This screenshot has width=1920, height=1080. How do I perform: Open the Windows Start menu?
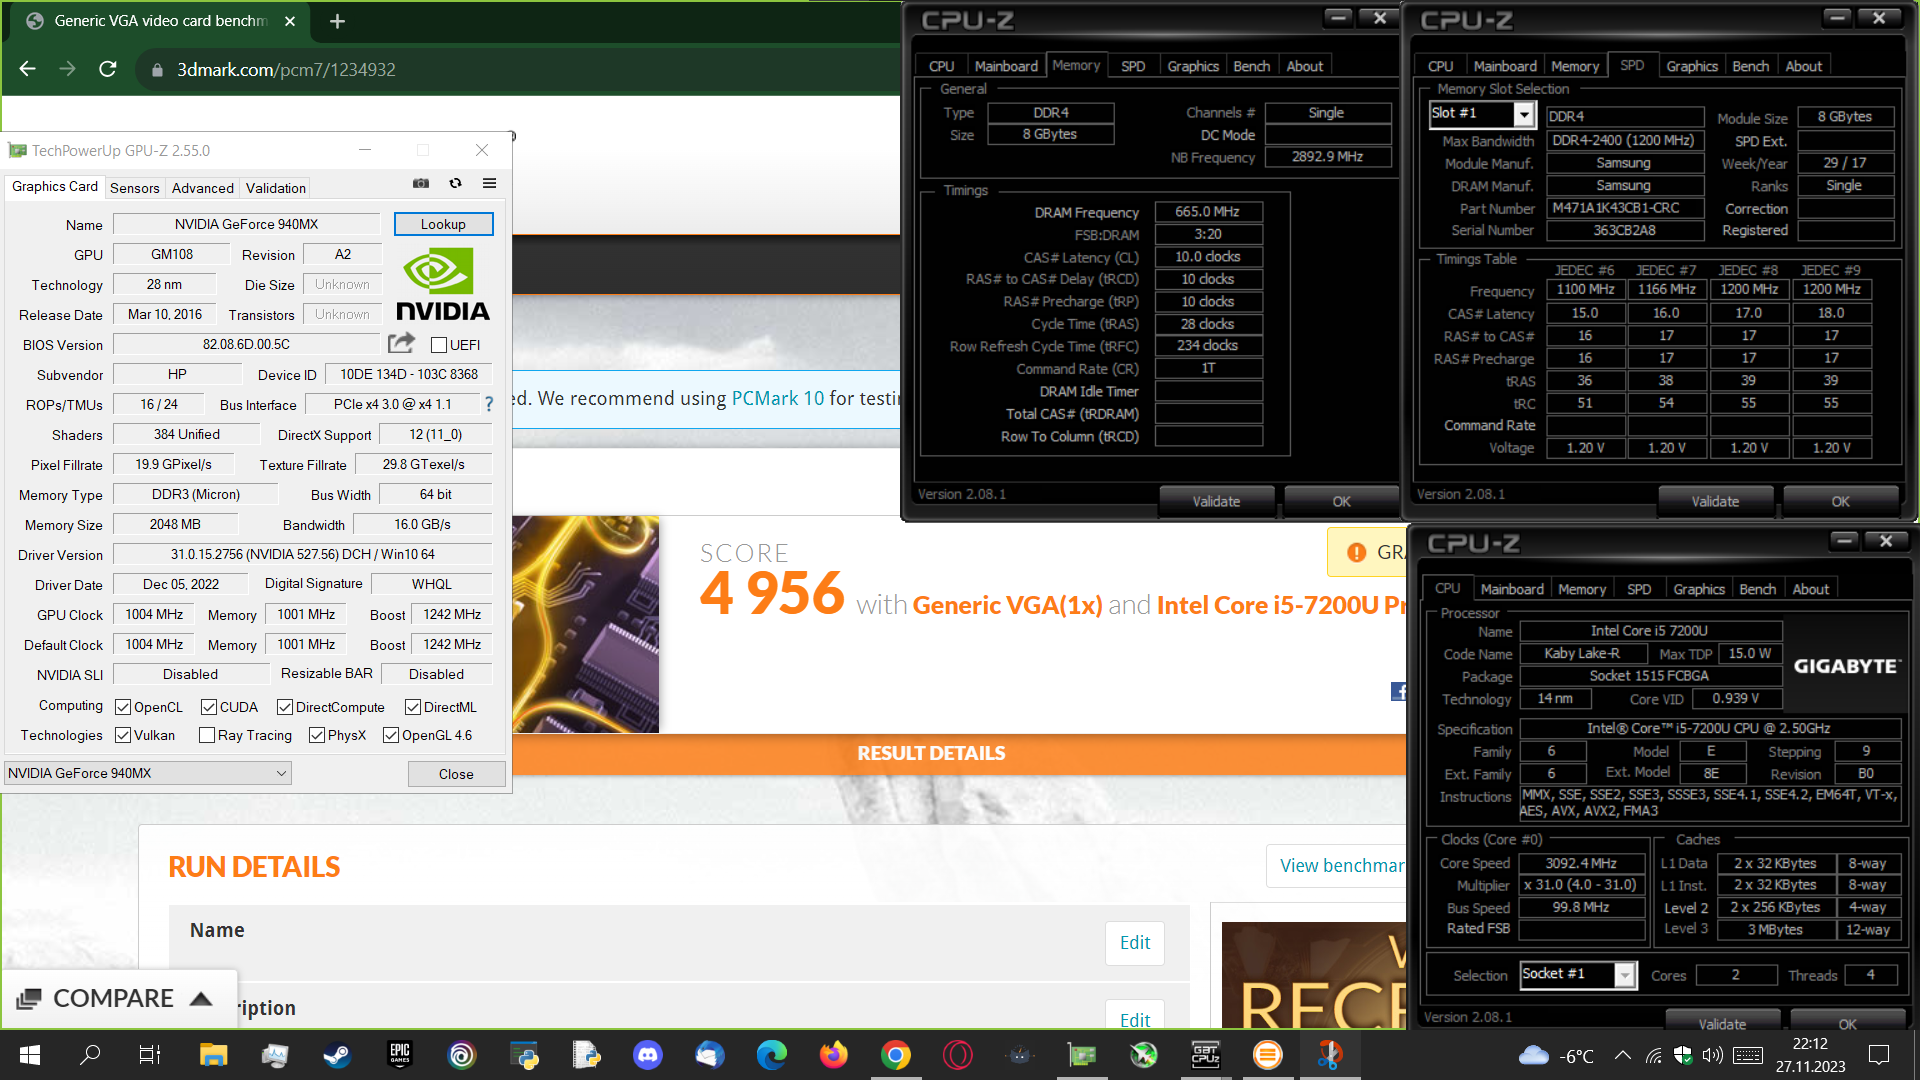coord(29,1055)
